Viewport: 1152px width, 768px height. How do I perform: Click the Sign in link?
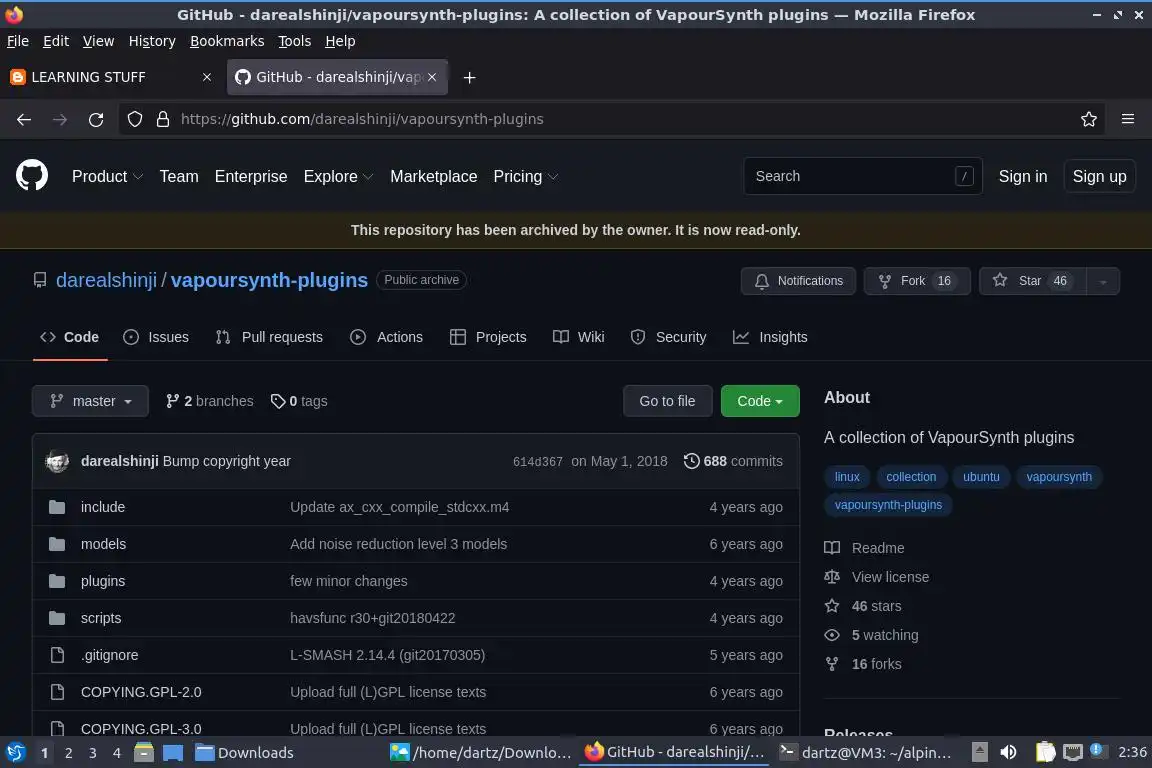tap(1023, 176)
